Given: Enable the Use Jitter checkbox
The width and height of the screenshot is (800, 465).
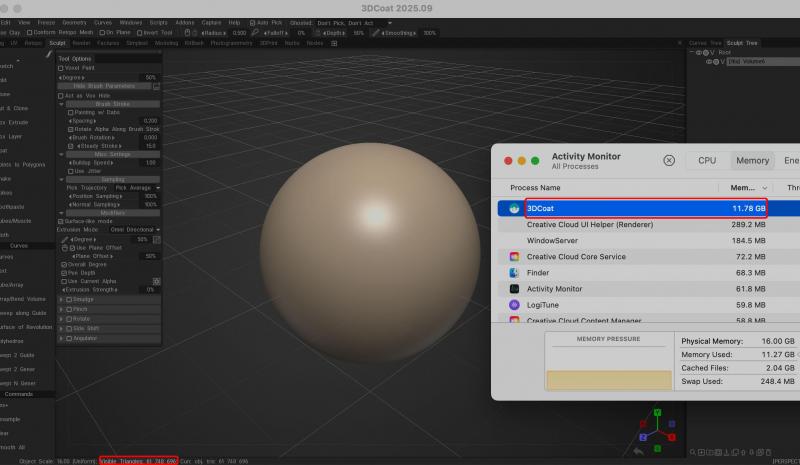Looking at the screenshot, I should click(69, 171).
